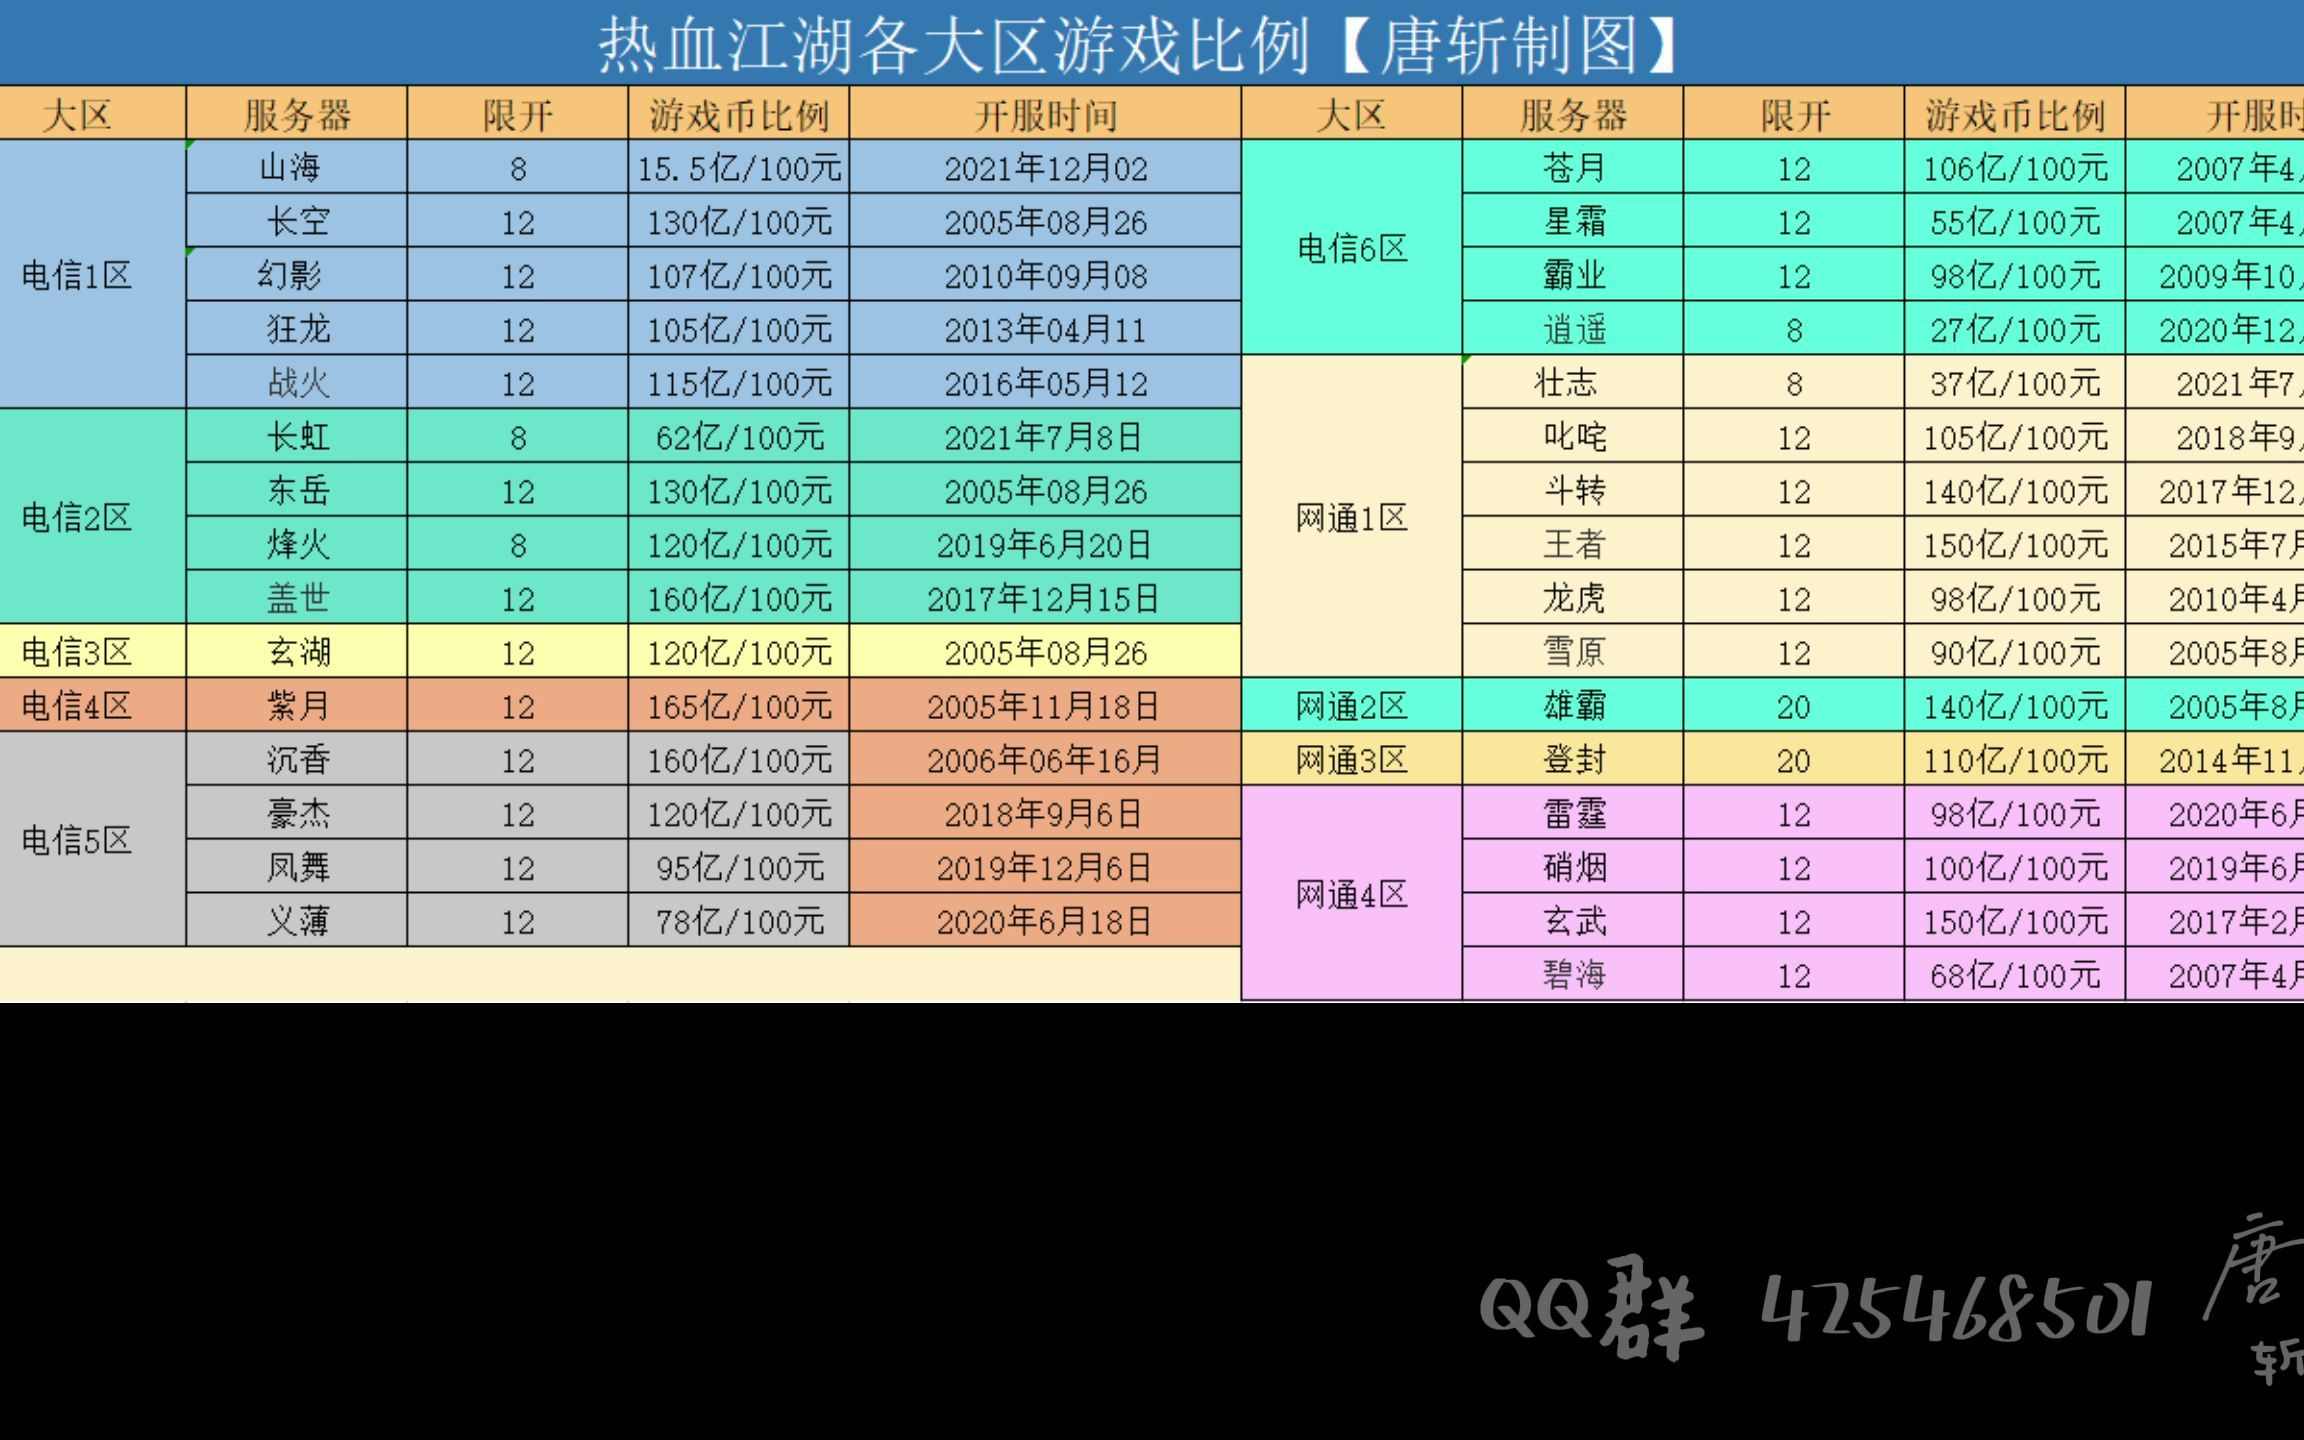Click the 电信5区 region cell
Screen dimensions: 2304x1440
(92, 840)
